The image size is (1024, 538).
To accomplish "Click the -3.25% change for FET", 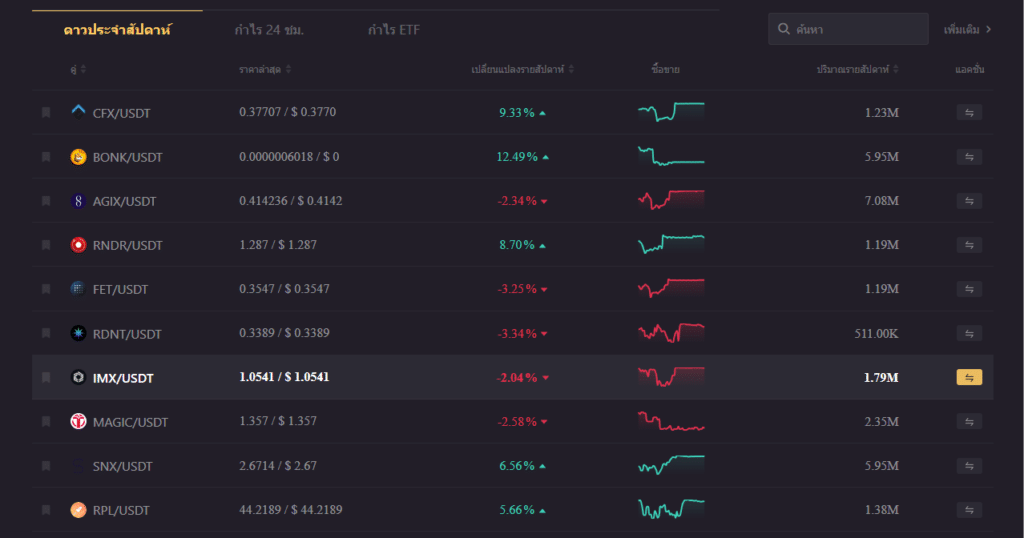I will coord(517,289).
